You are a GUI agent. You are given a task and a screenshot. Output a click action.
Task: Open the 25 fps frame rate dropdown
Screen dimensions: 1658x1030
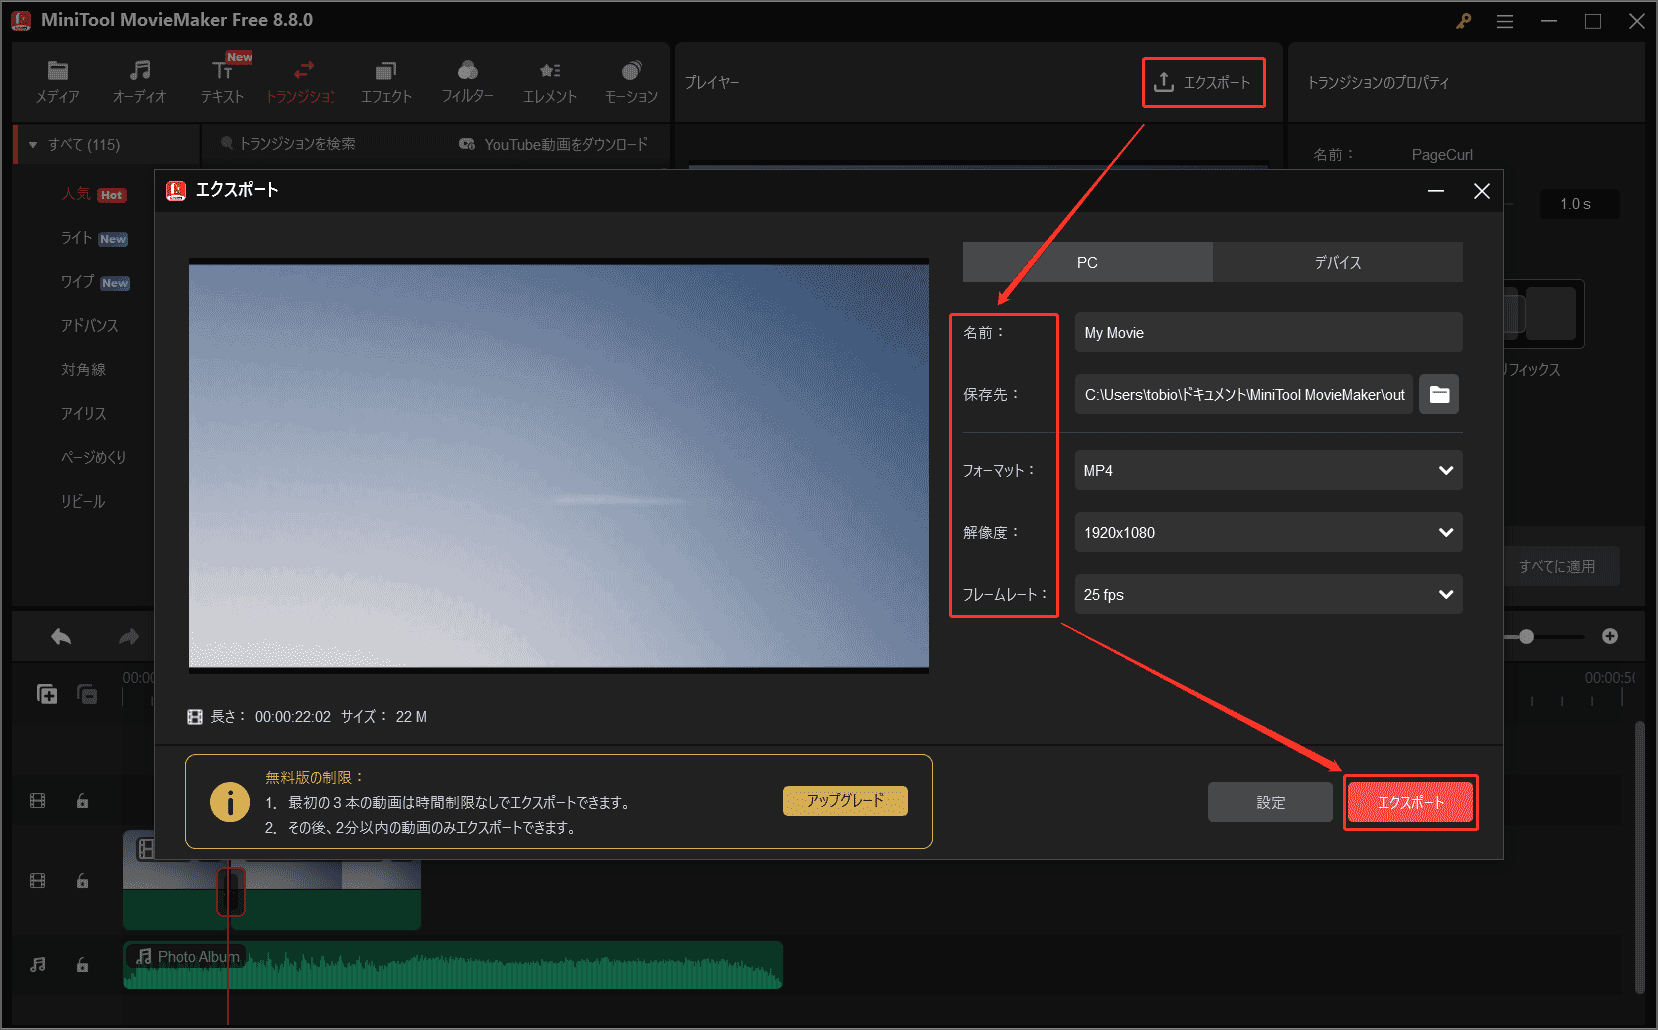(1268, 594)
